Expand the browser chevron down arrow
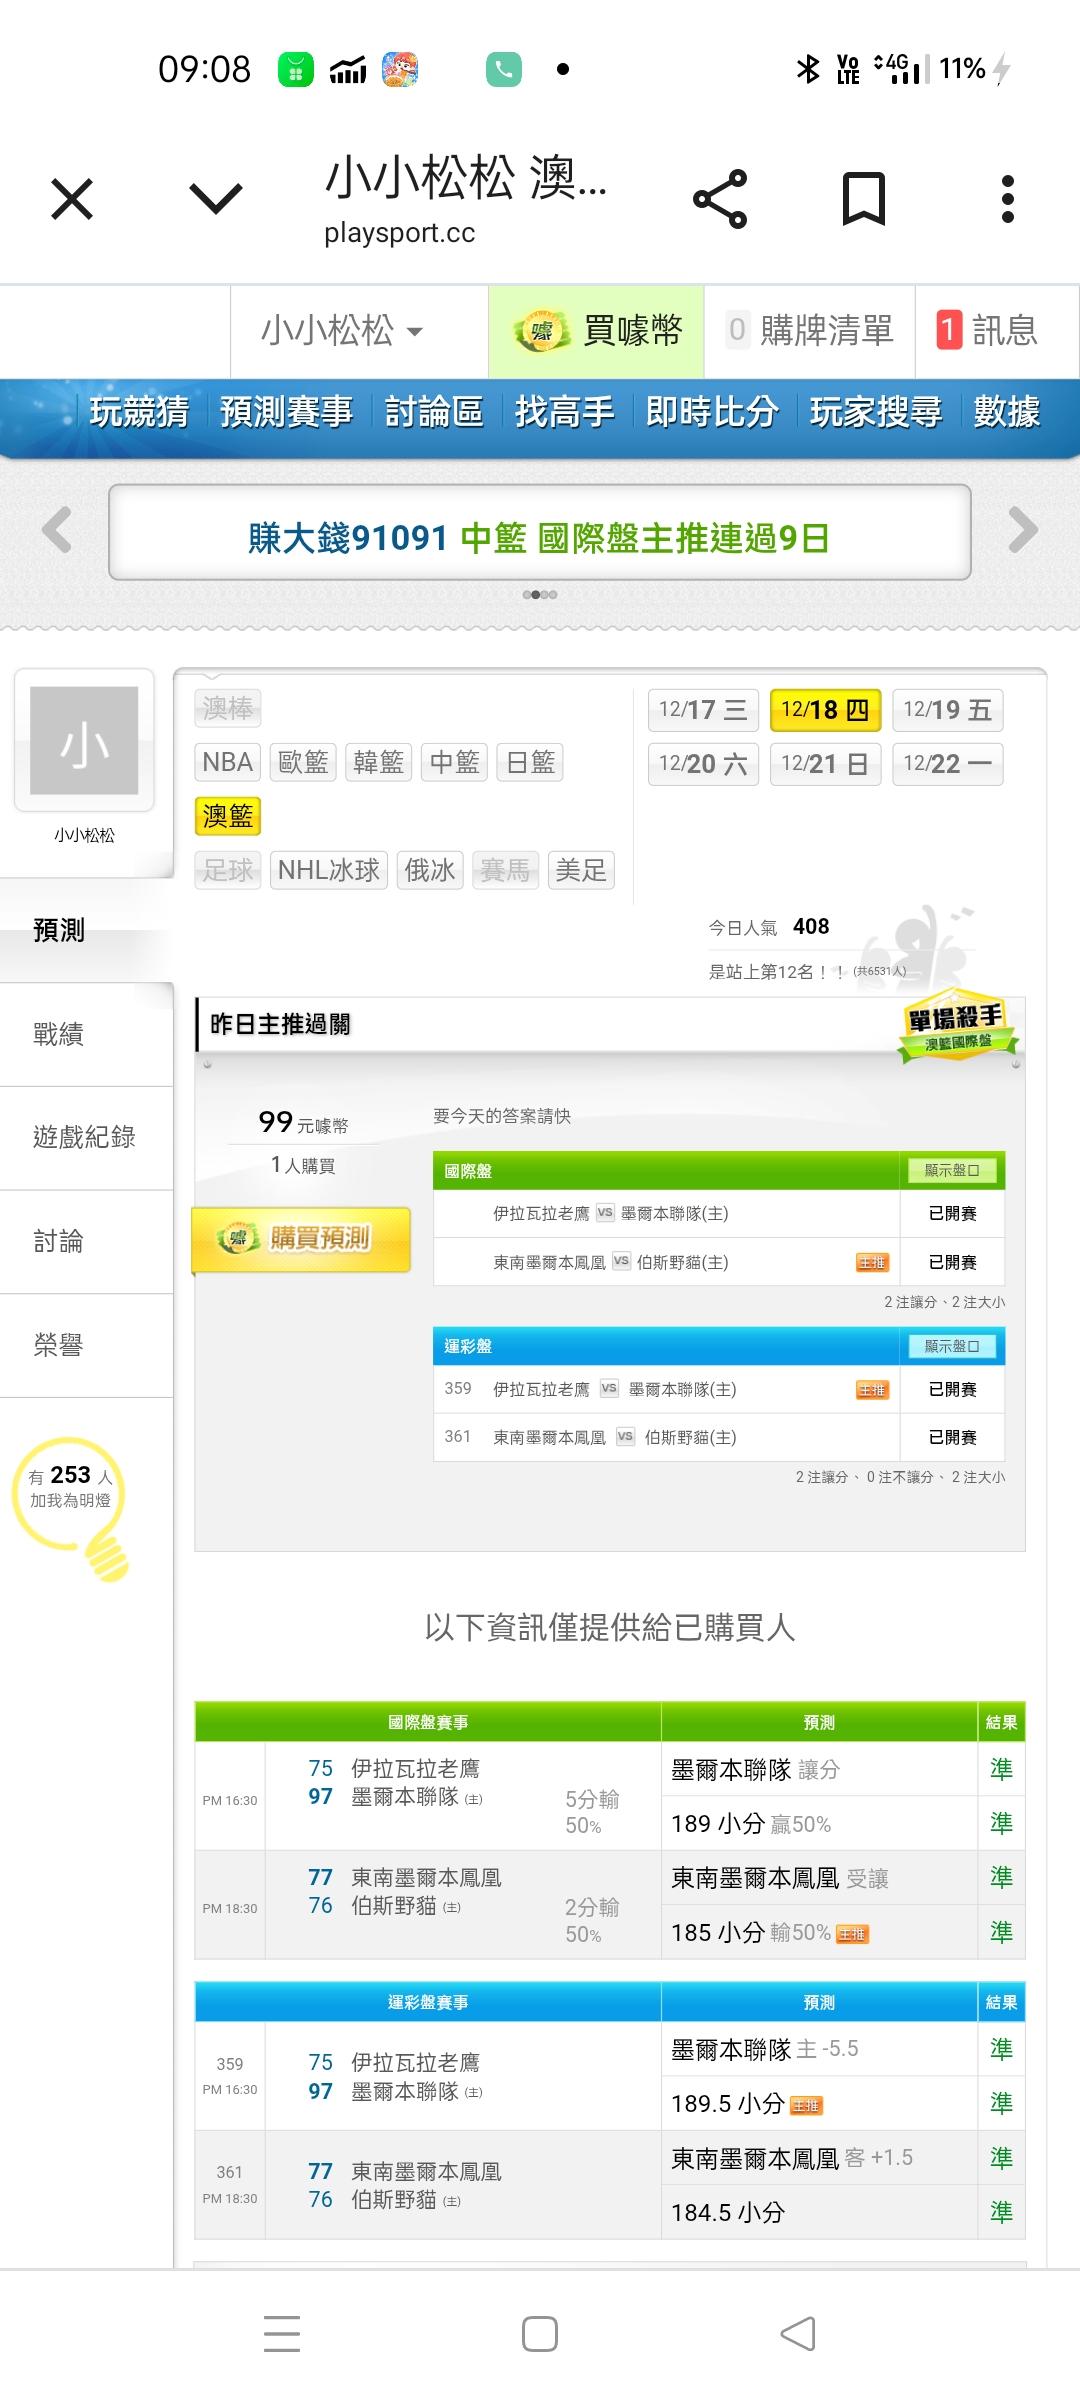Viewport: 1080px width, 2400px height. (216, 199)
